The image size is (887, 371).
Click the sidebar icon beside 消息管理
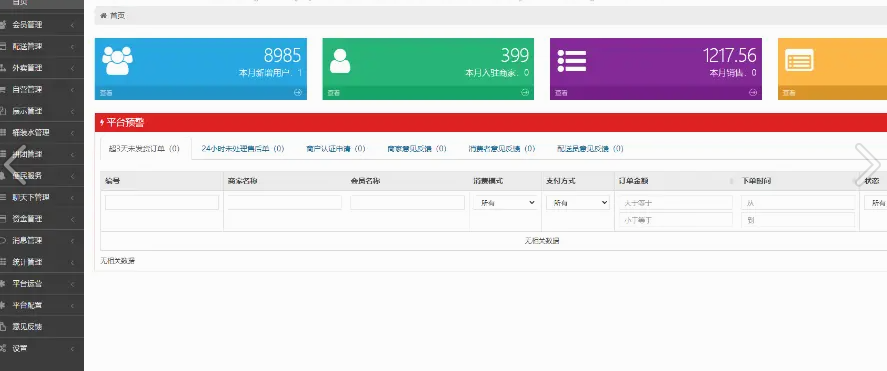[x=3, y=240]
